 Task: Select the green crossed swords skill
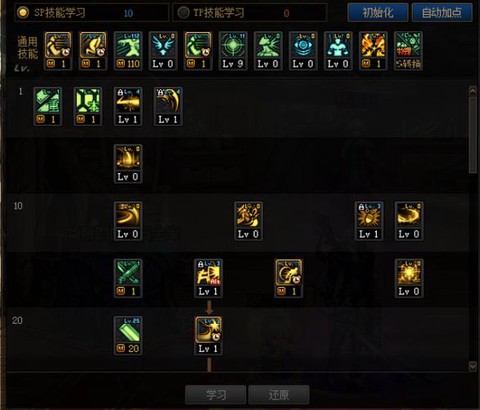pos(128,278)
